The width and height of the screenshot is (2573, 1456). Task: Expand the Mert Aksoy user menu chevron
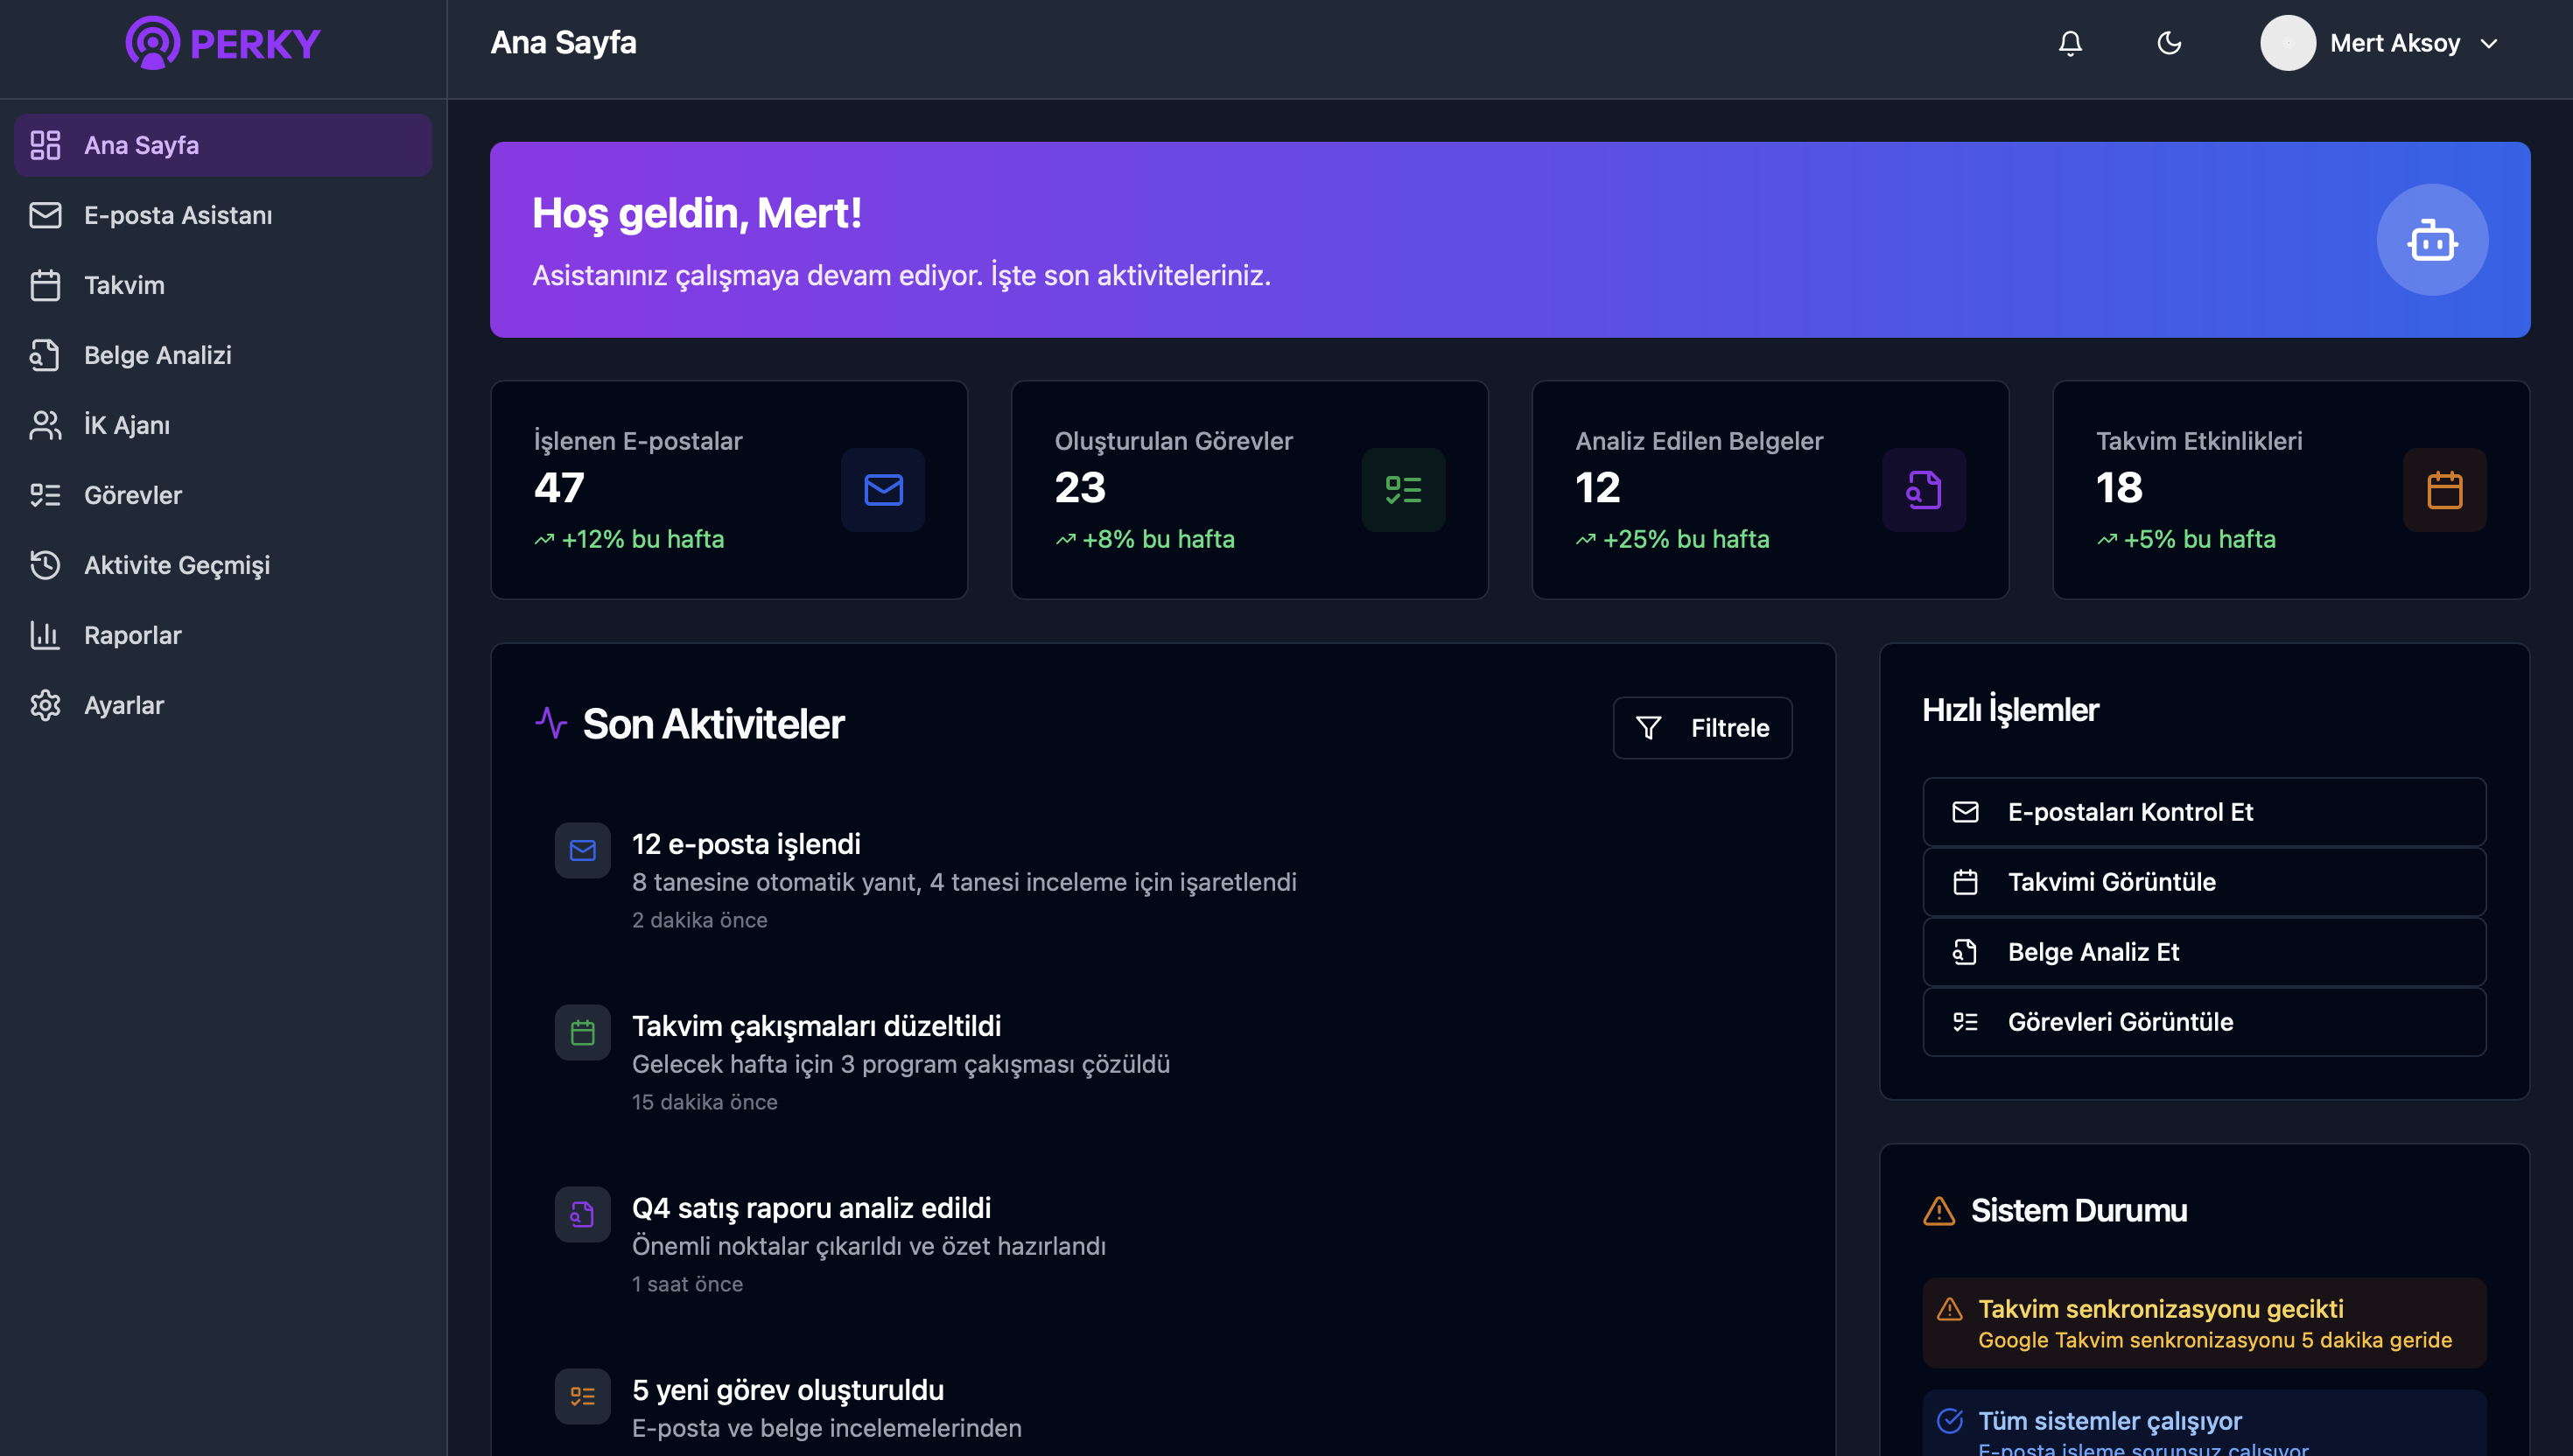2489,44
